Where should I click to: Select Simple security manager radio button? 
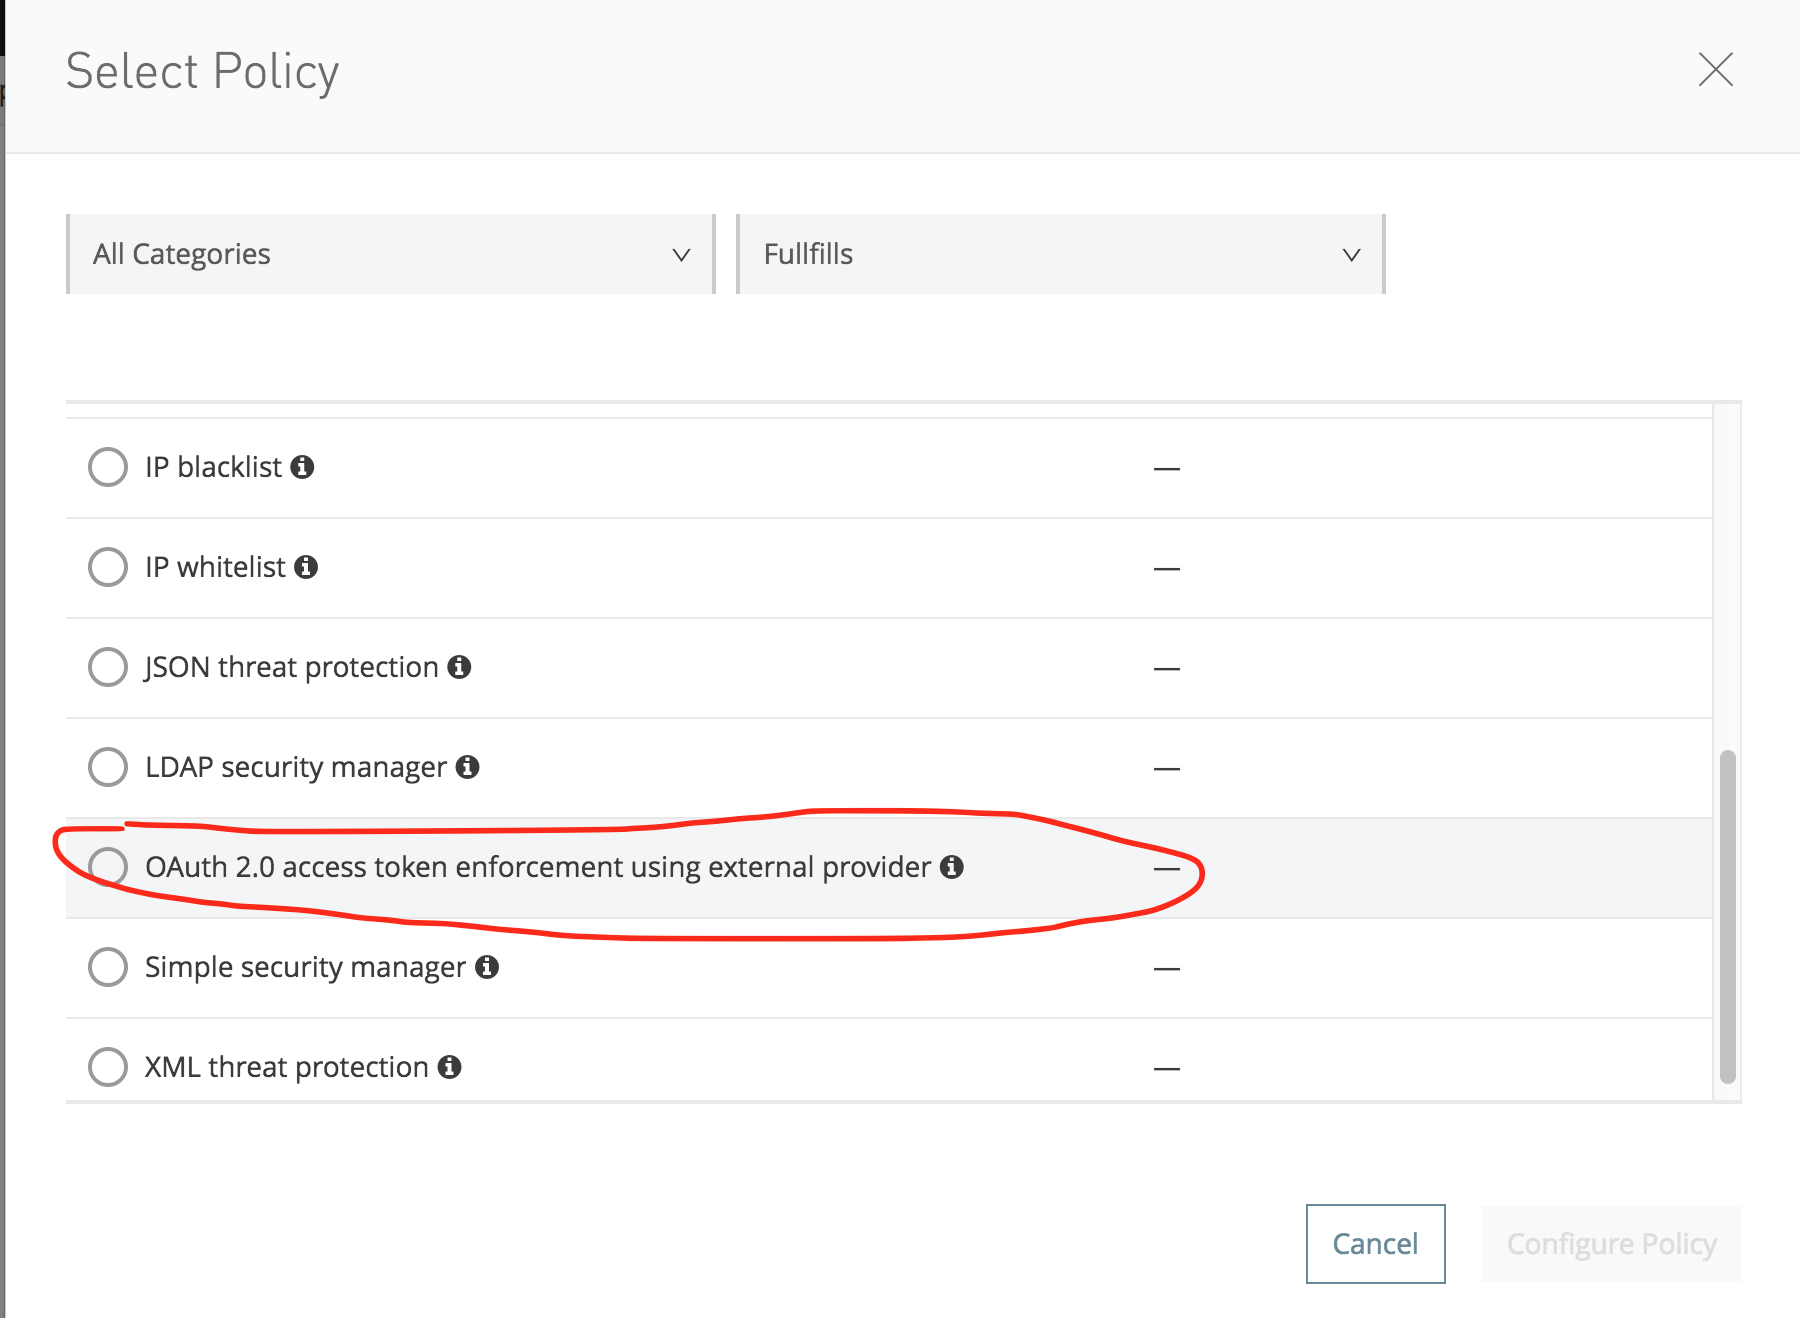(108, 967)
